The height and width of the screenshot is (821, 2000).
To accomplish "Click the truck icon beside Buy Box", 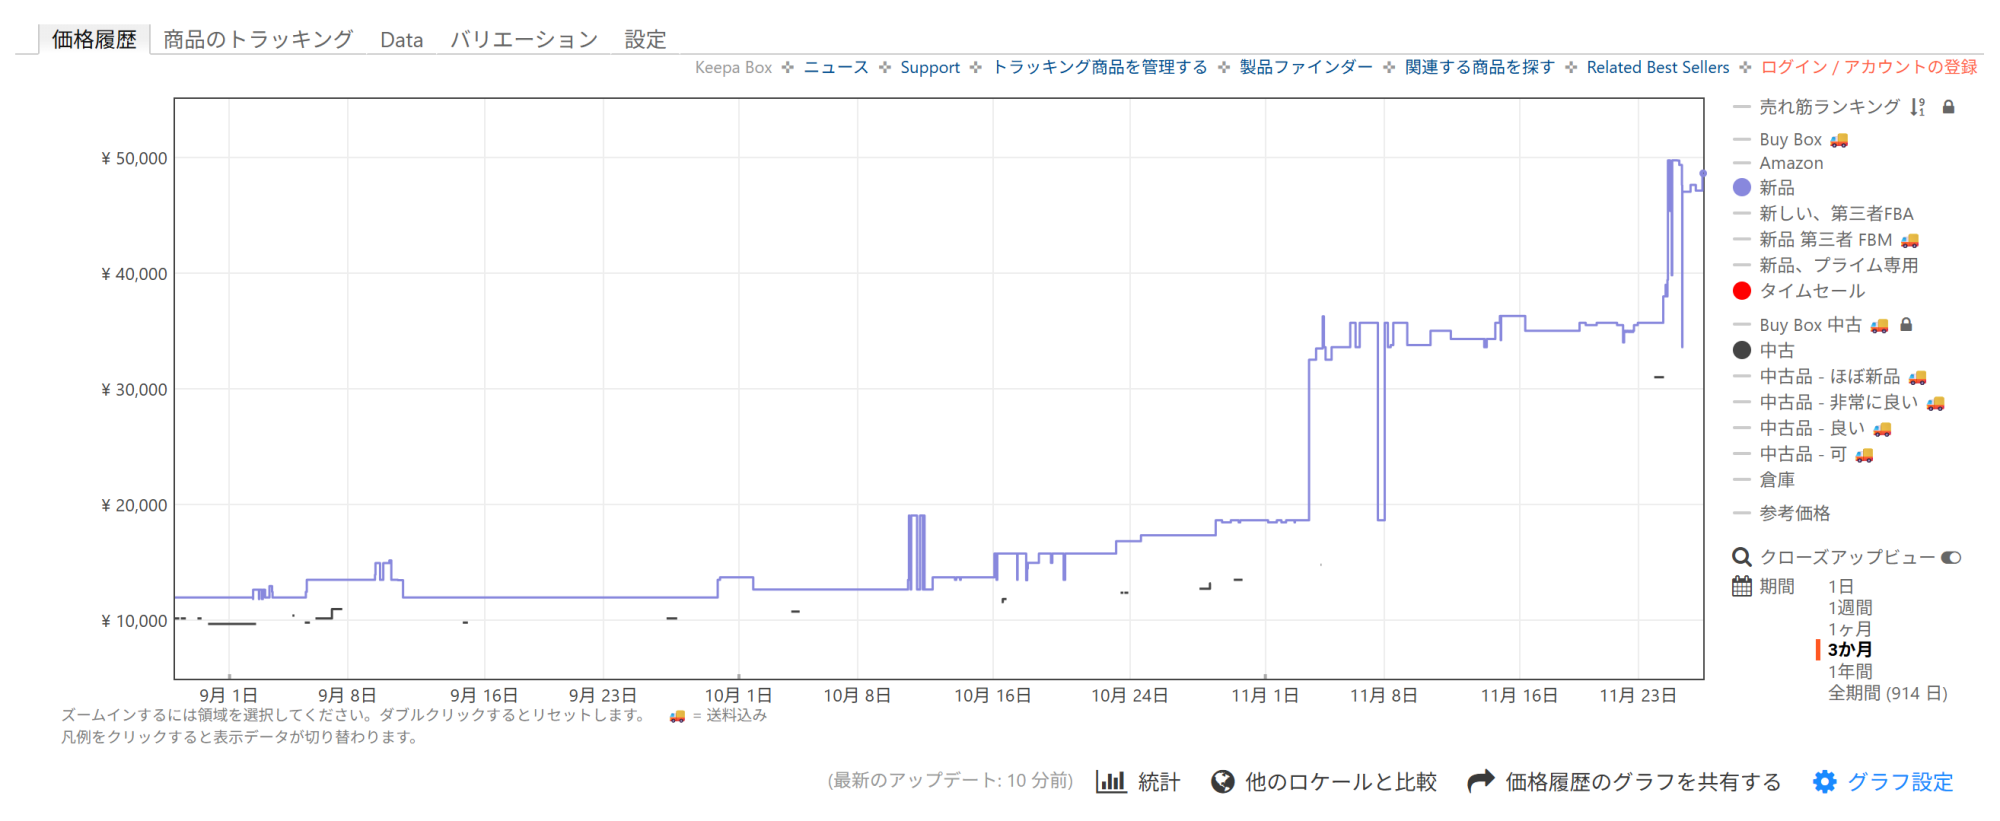I will pyautogui.click(x=1839, y=140).
